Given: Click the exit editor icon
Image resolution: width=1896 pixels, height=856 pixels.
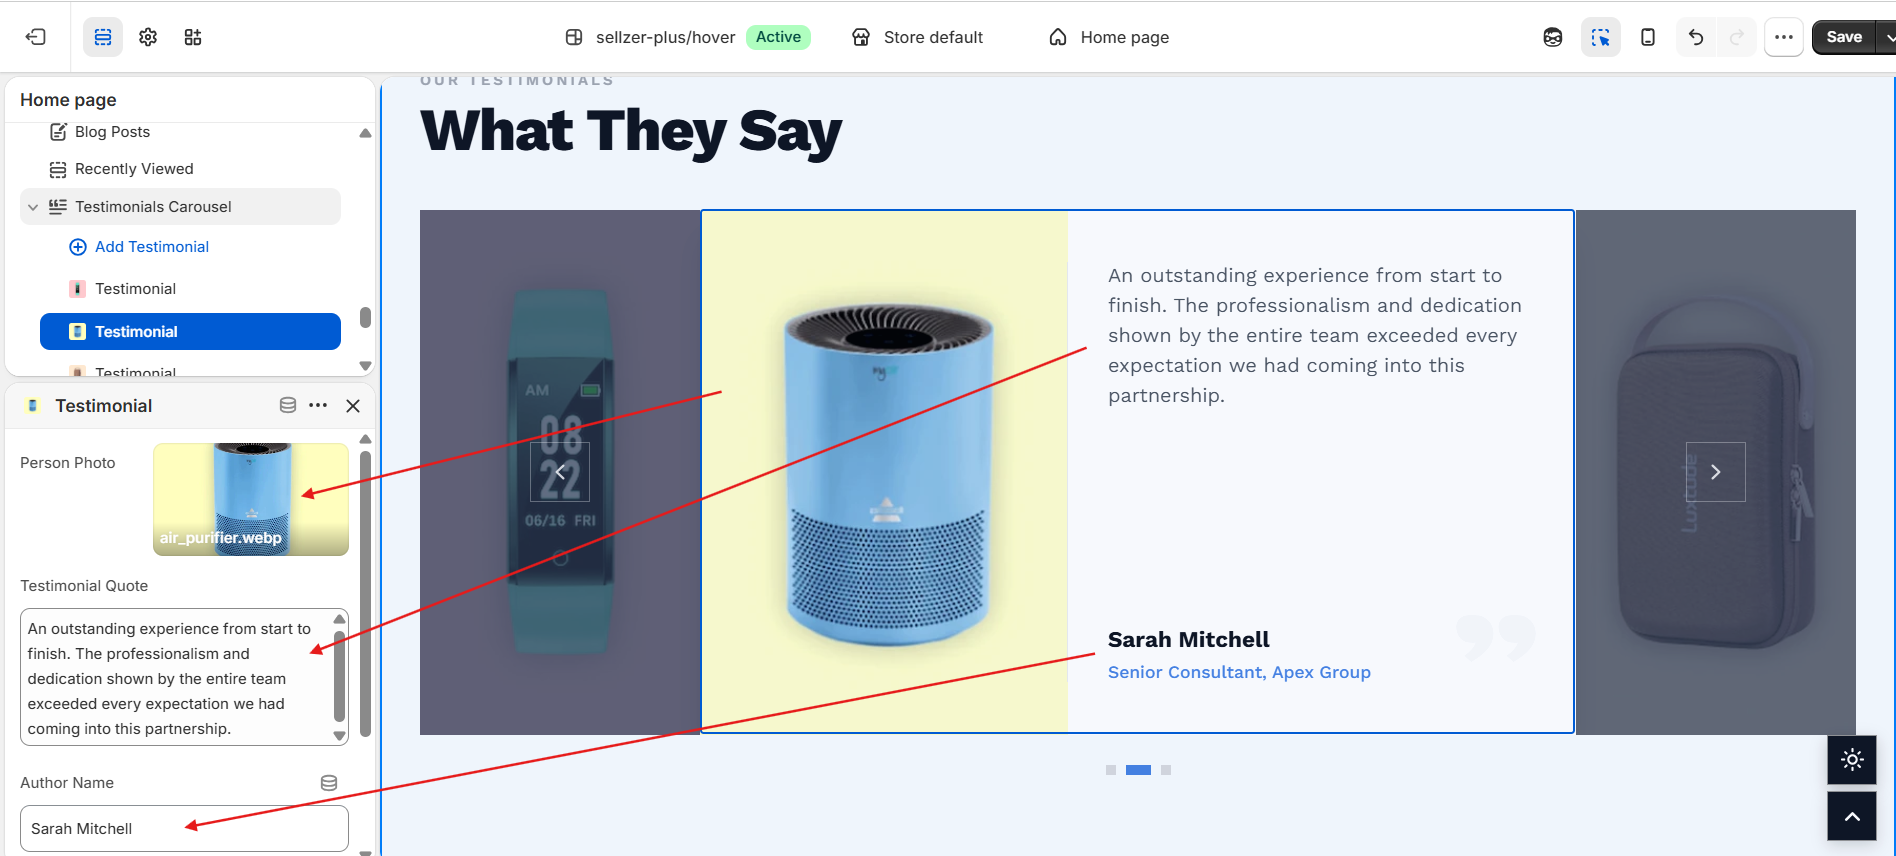Looking at the screenshot, I should coord(36,37).
